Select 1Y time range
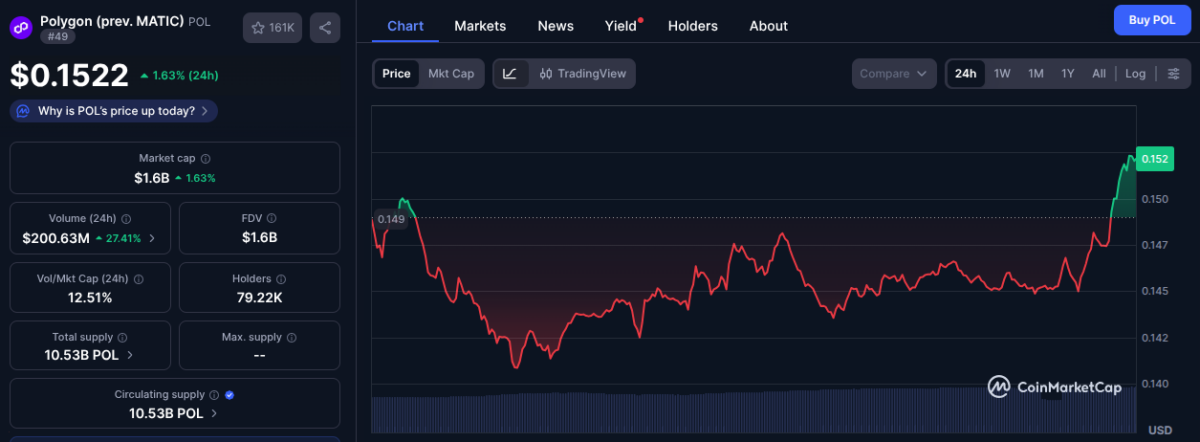This screenshot has height=442, width=1200. pyautogui.click(x=1068, y=73)
